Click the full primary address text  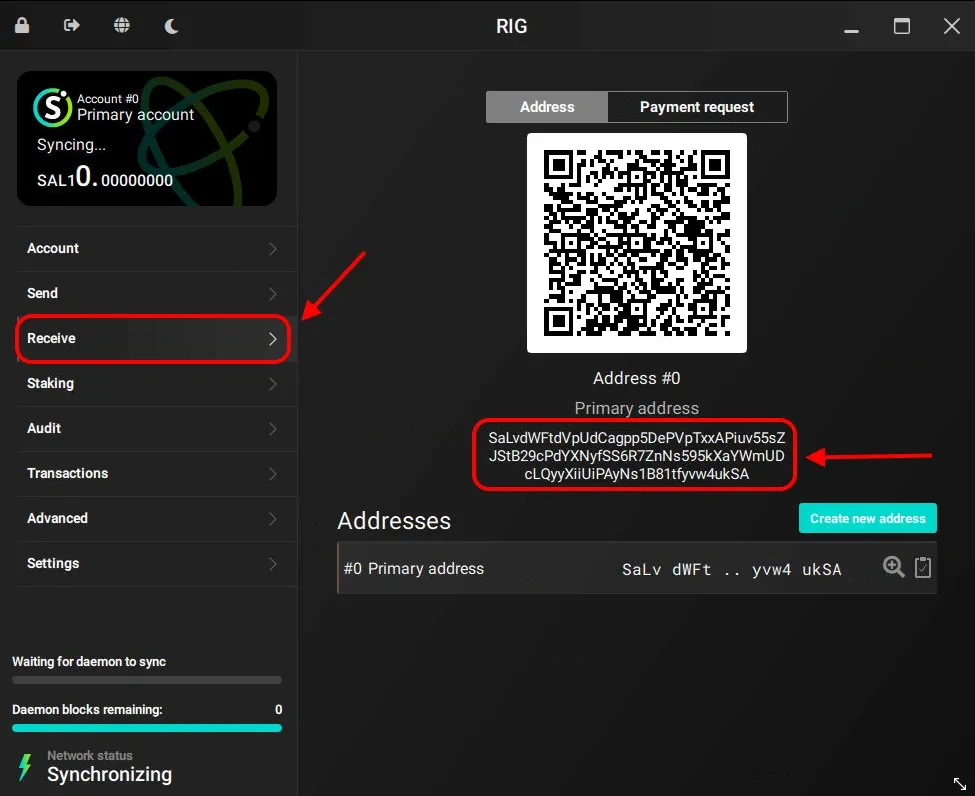tap(636, 456)
